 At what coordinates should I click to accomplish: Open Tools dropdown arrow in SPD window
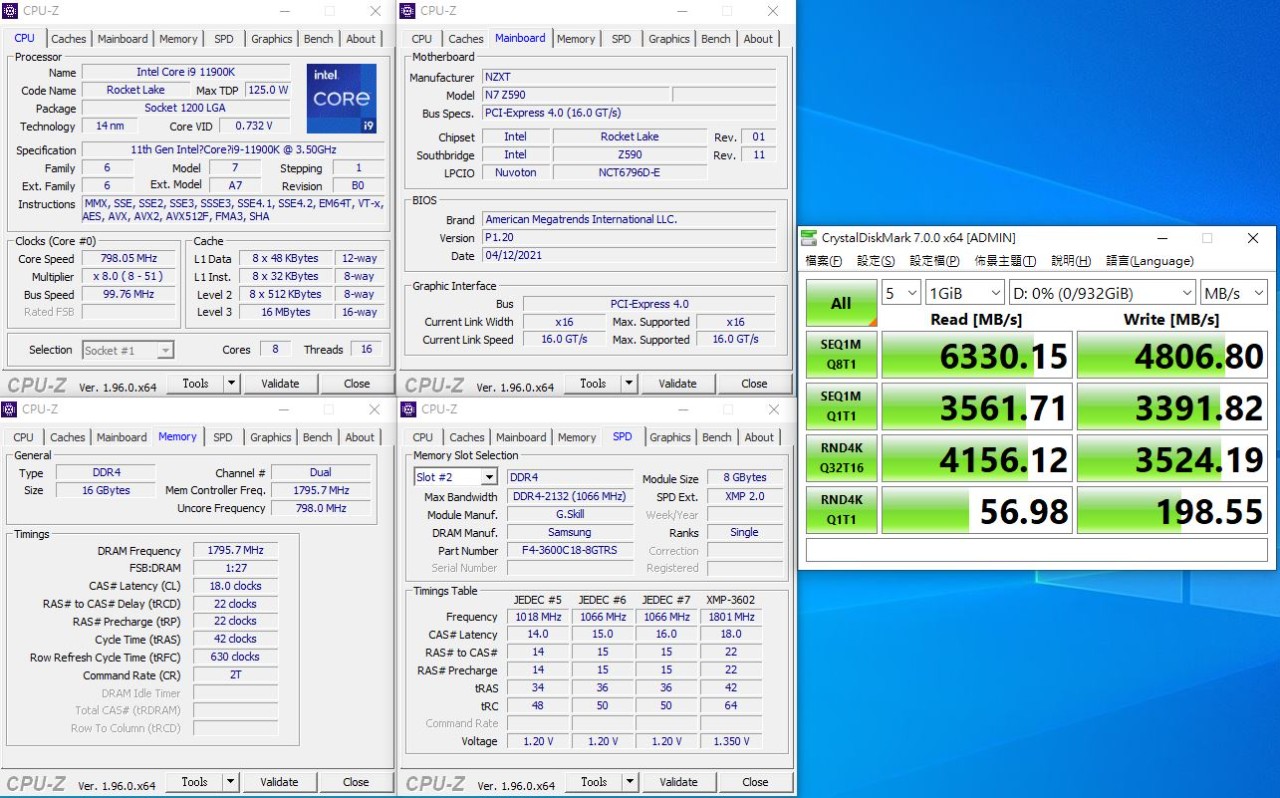tap(630, 782)
